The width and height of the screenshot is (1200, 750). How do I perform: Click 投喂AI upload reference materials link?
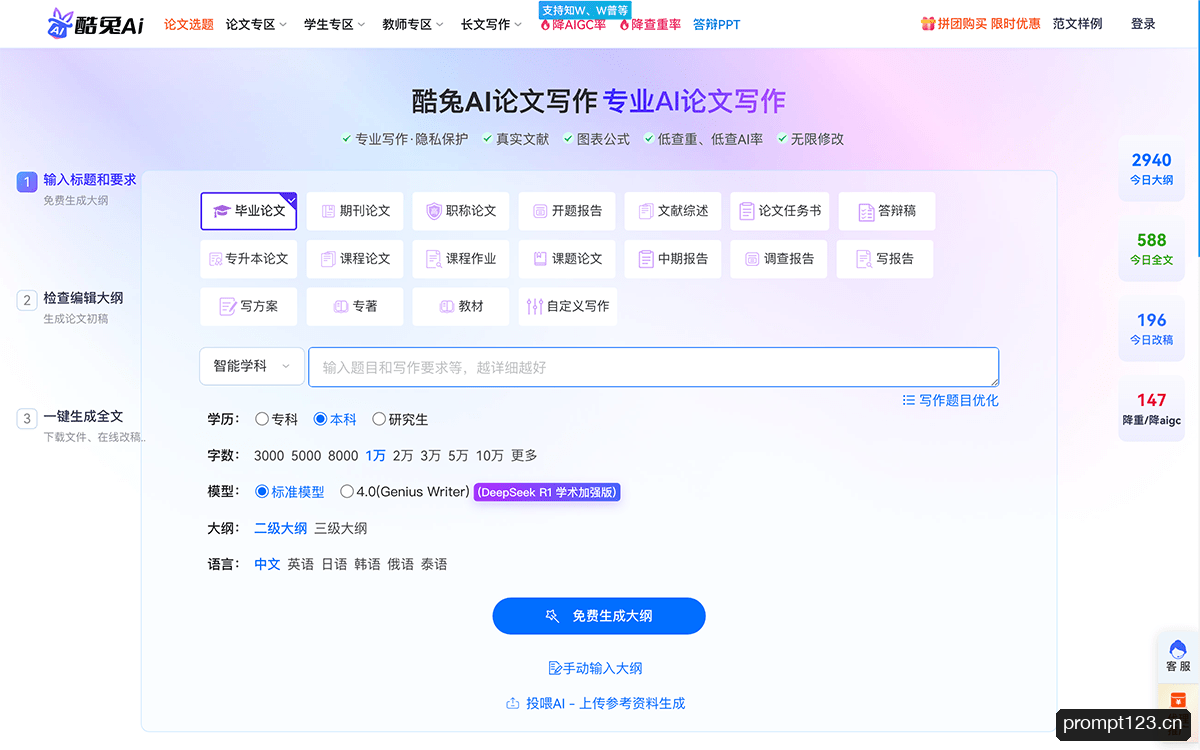[x=596, y=703]
